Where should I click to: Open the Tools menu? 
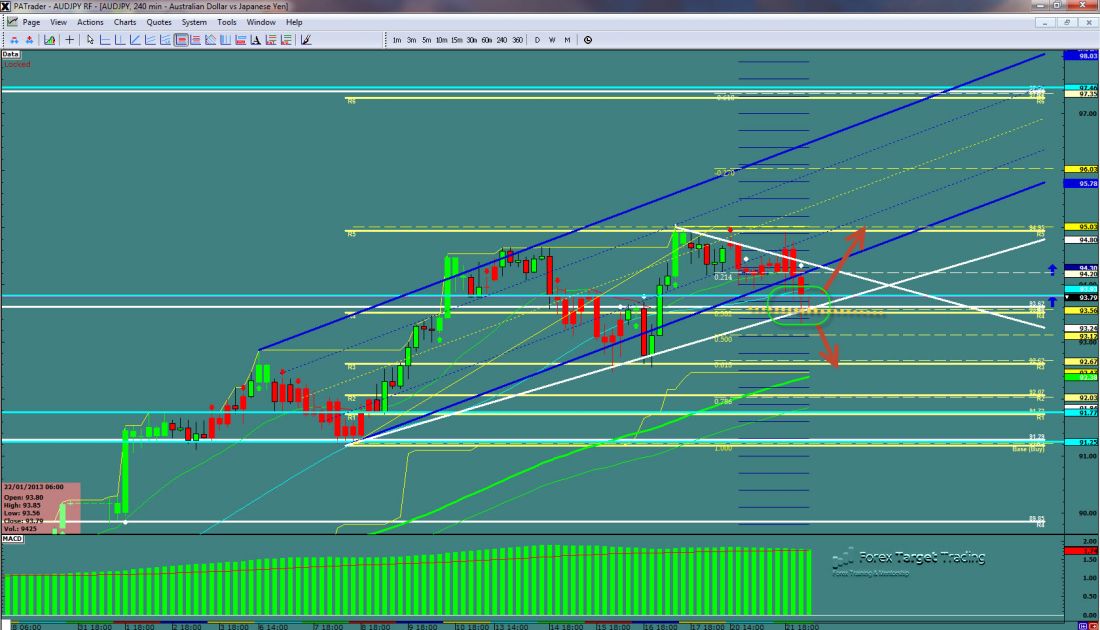click(x=227, y=21)
